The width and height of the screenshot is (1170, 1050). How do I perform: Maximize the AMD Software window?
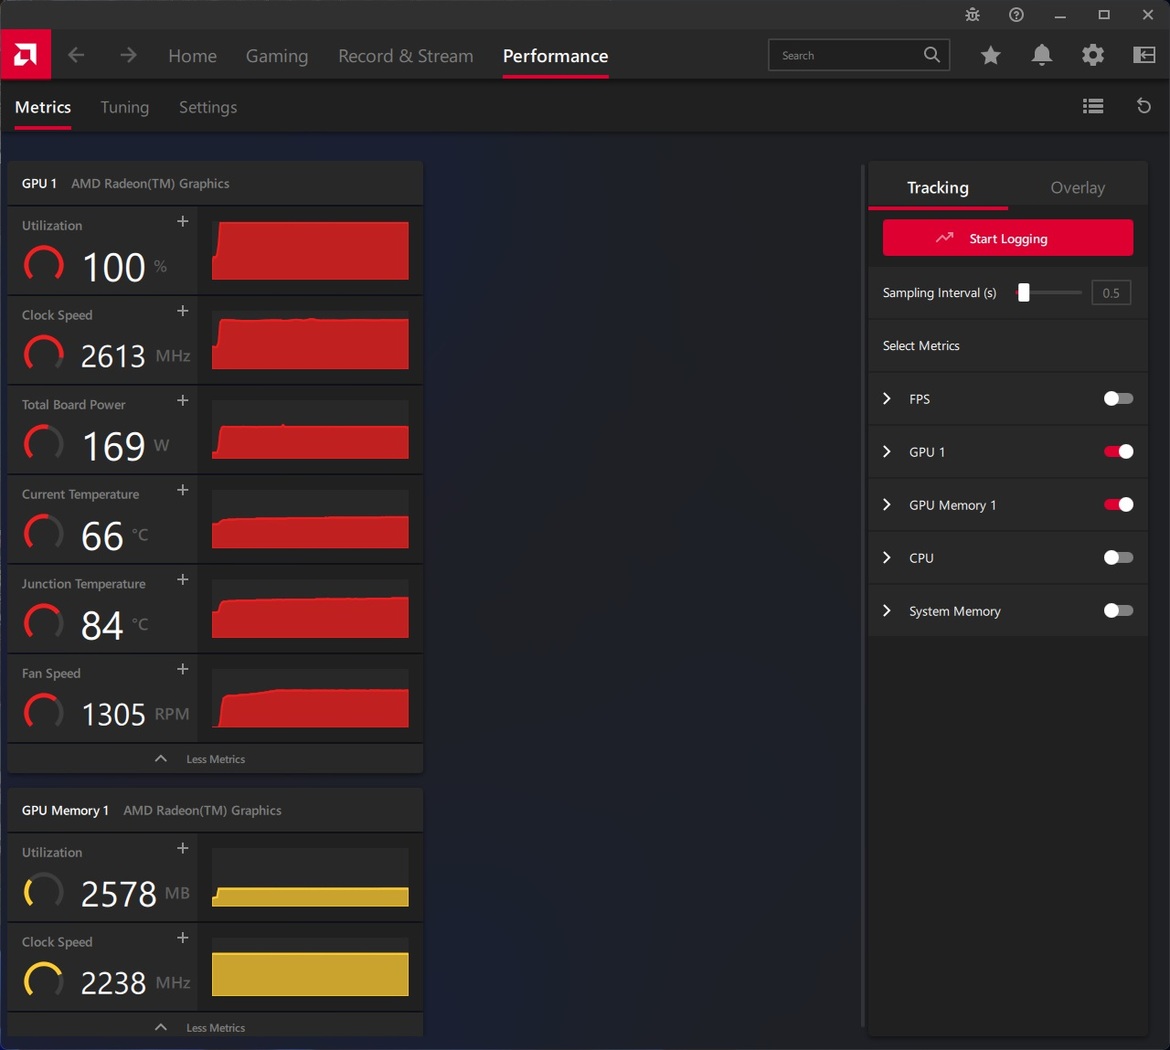[x=1104, y=15]
